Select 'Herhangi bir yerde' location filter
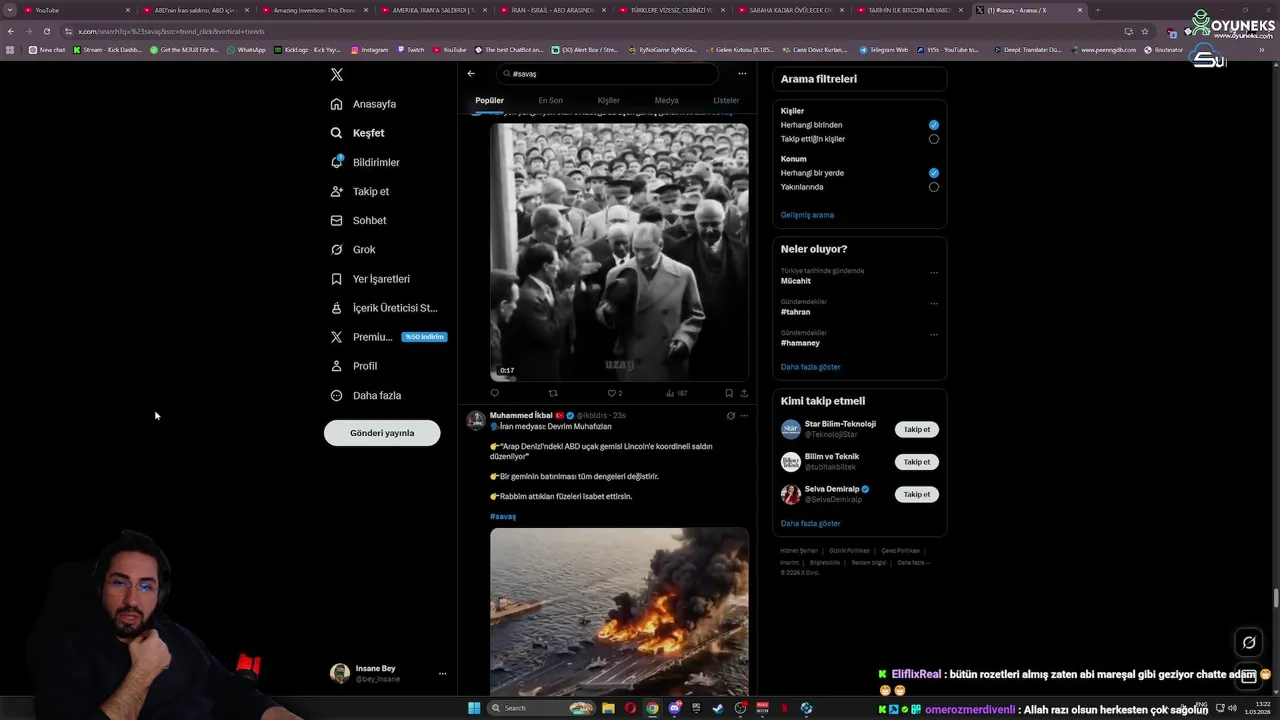This screenshot has width=1280, height=720. (x=933, y=173)
